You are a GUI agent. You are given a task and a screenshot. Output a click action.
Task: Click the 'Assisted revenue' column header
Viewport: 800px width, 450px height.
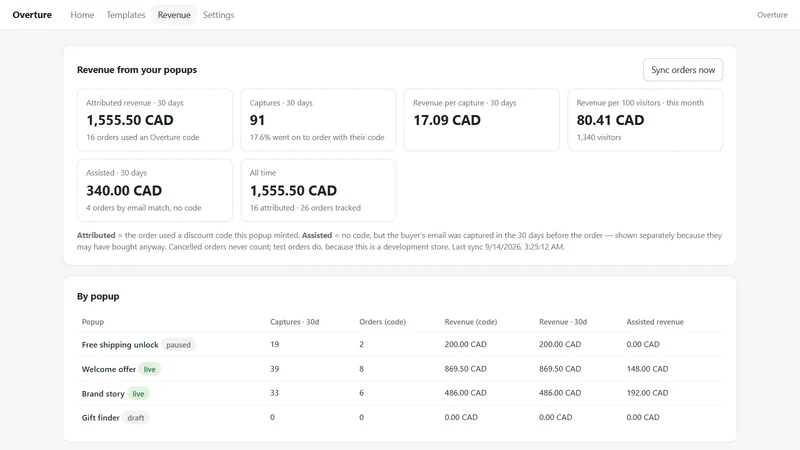point(655,322)
